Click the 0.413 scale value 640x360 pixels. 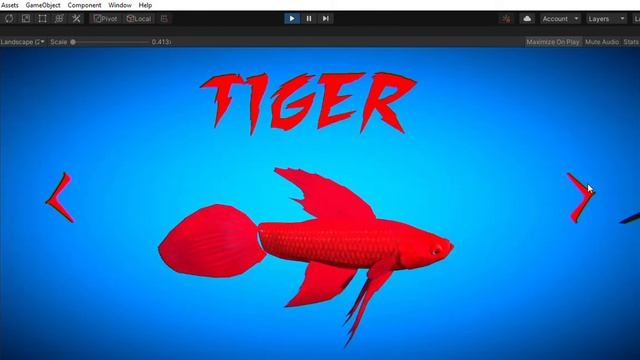pos(161,42)
